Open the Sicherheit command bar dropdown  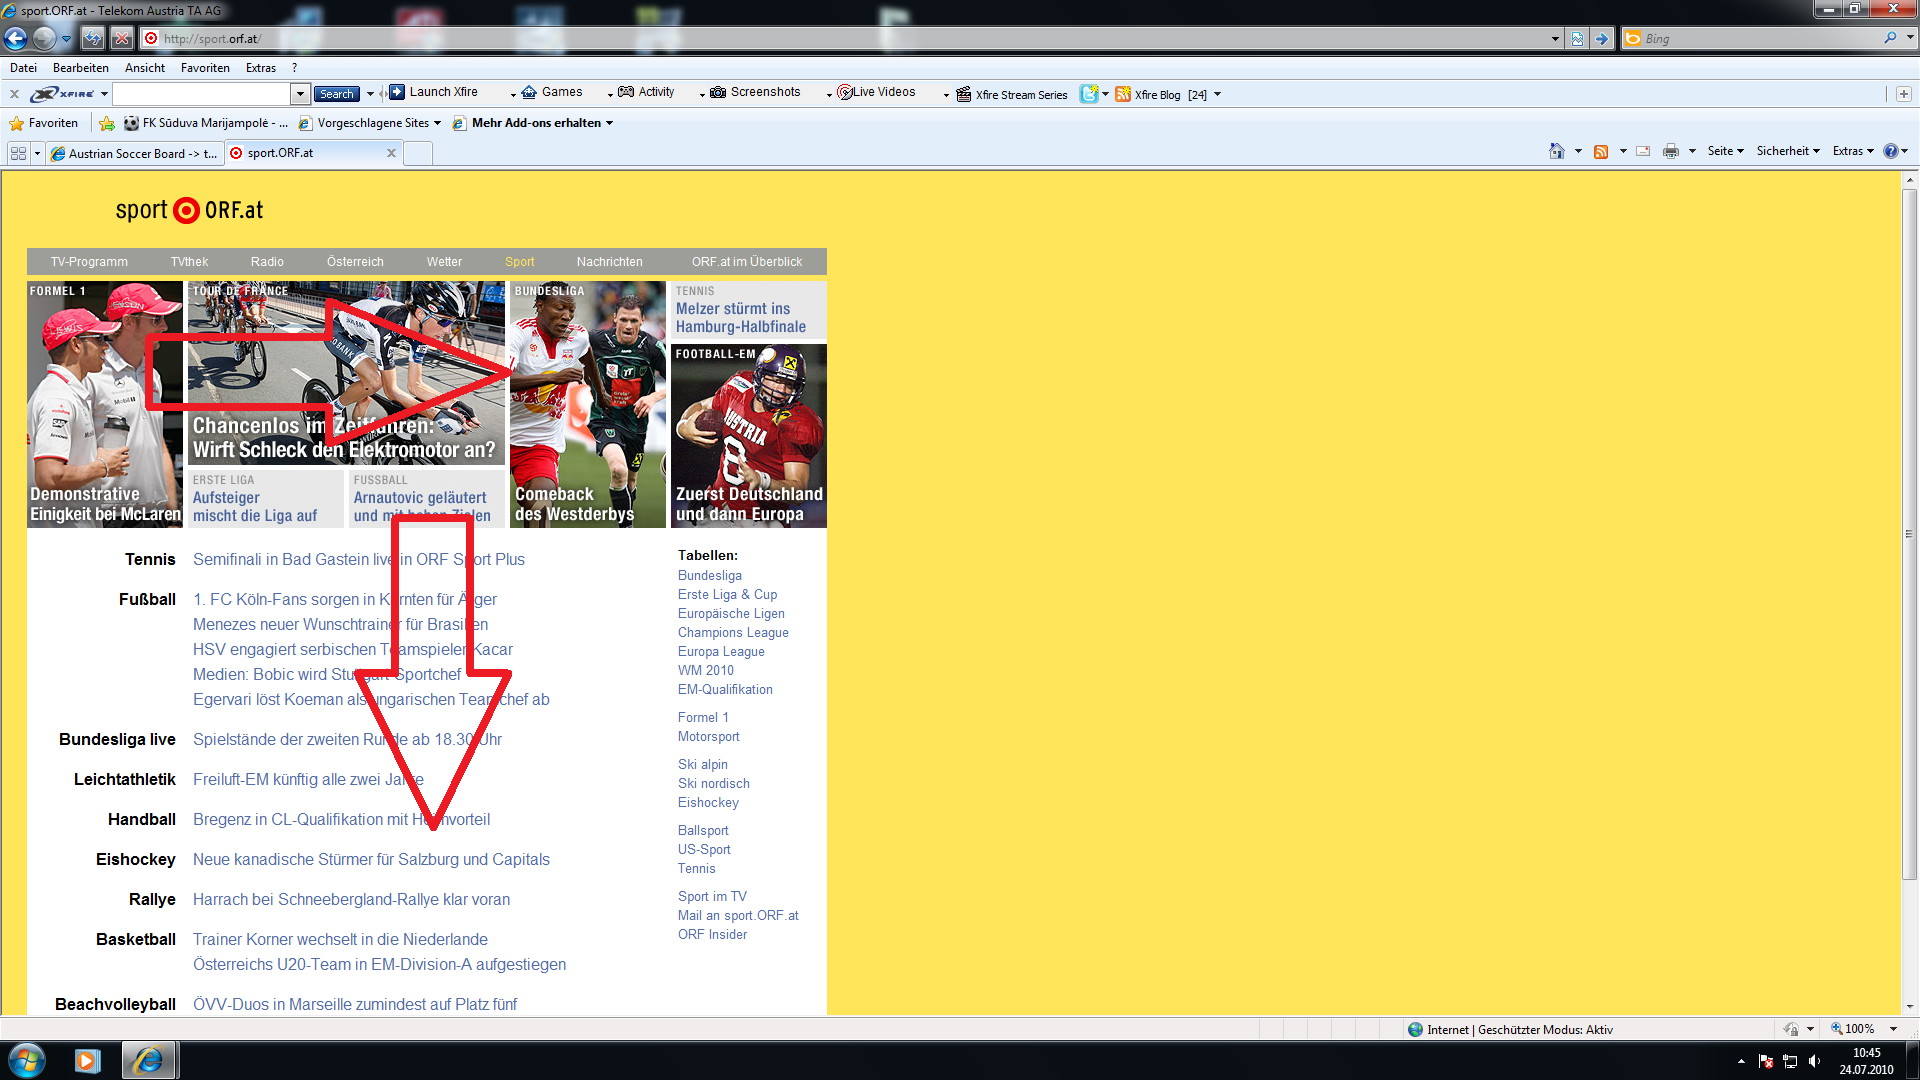tap(1788, 151)
